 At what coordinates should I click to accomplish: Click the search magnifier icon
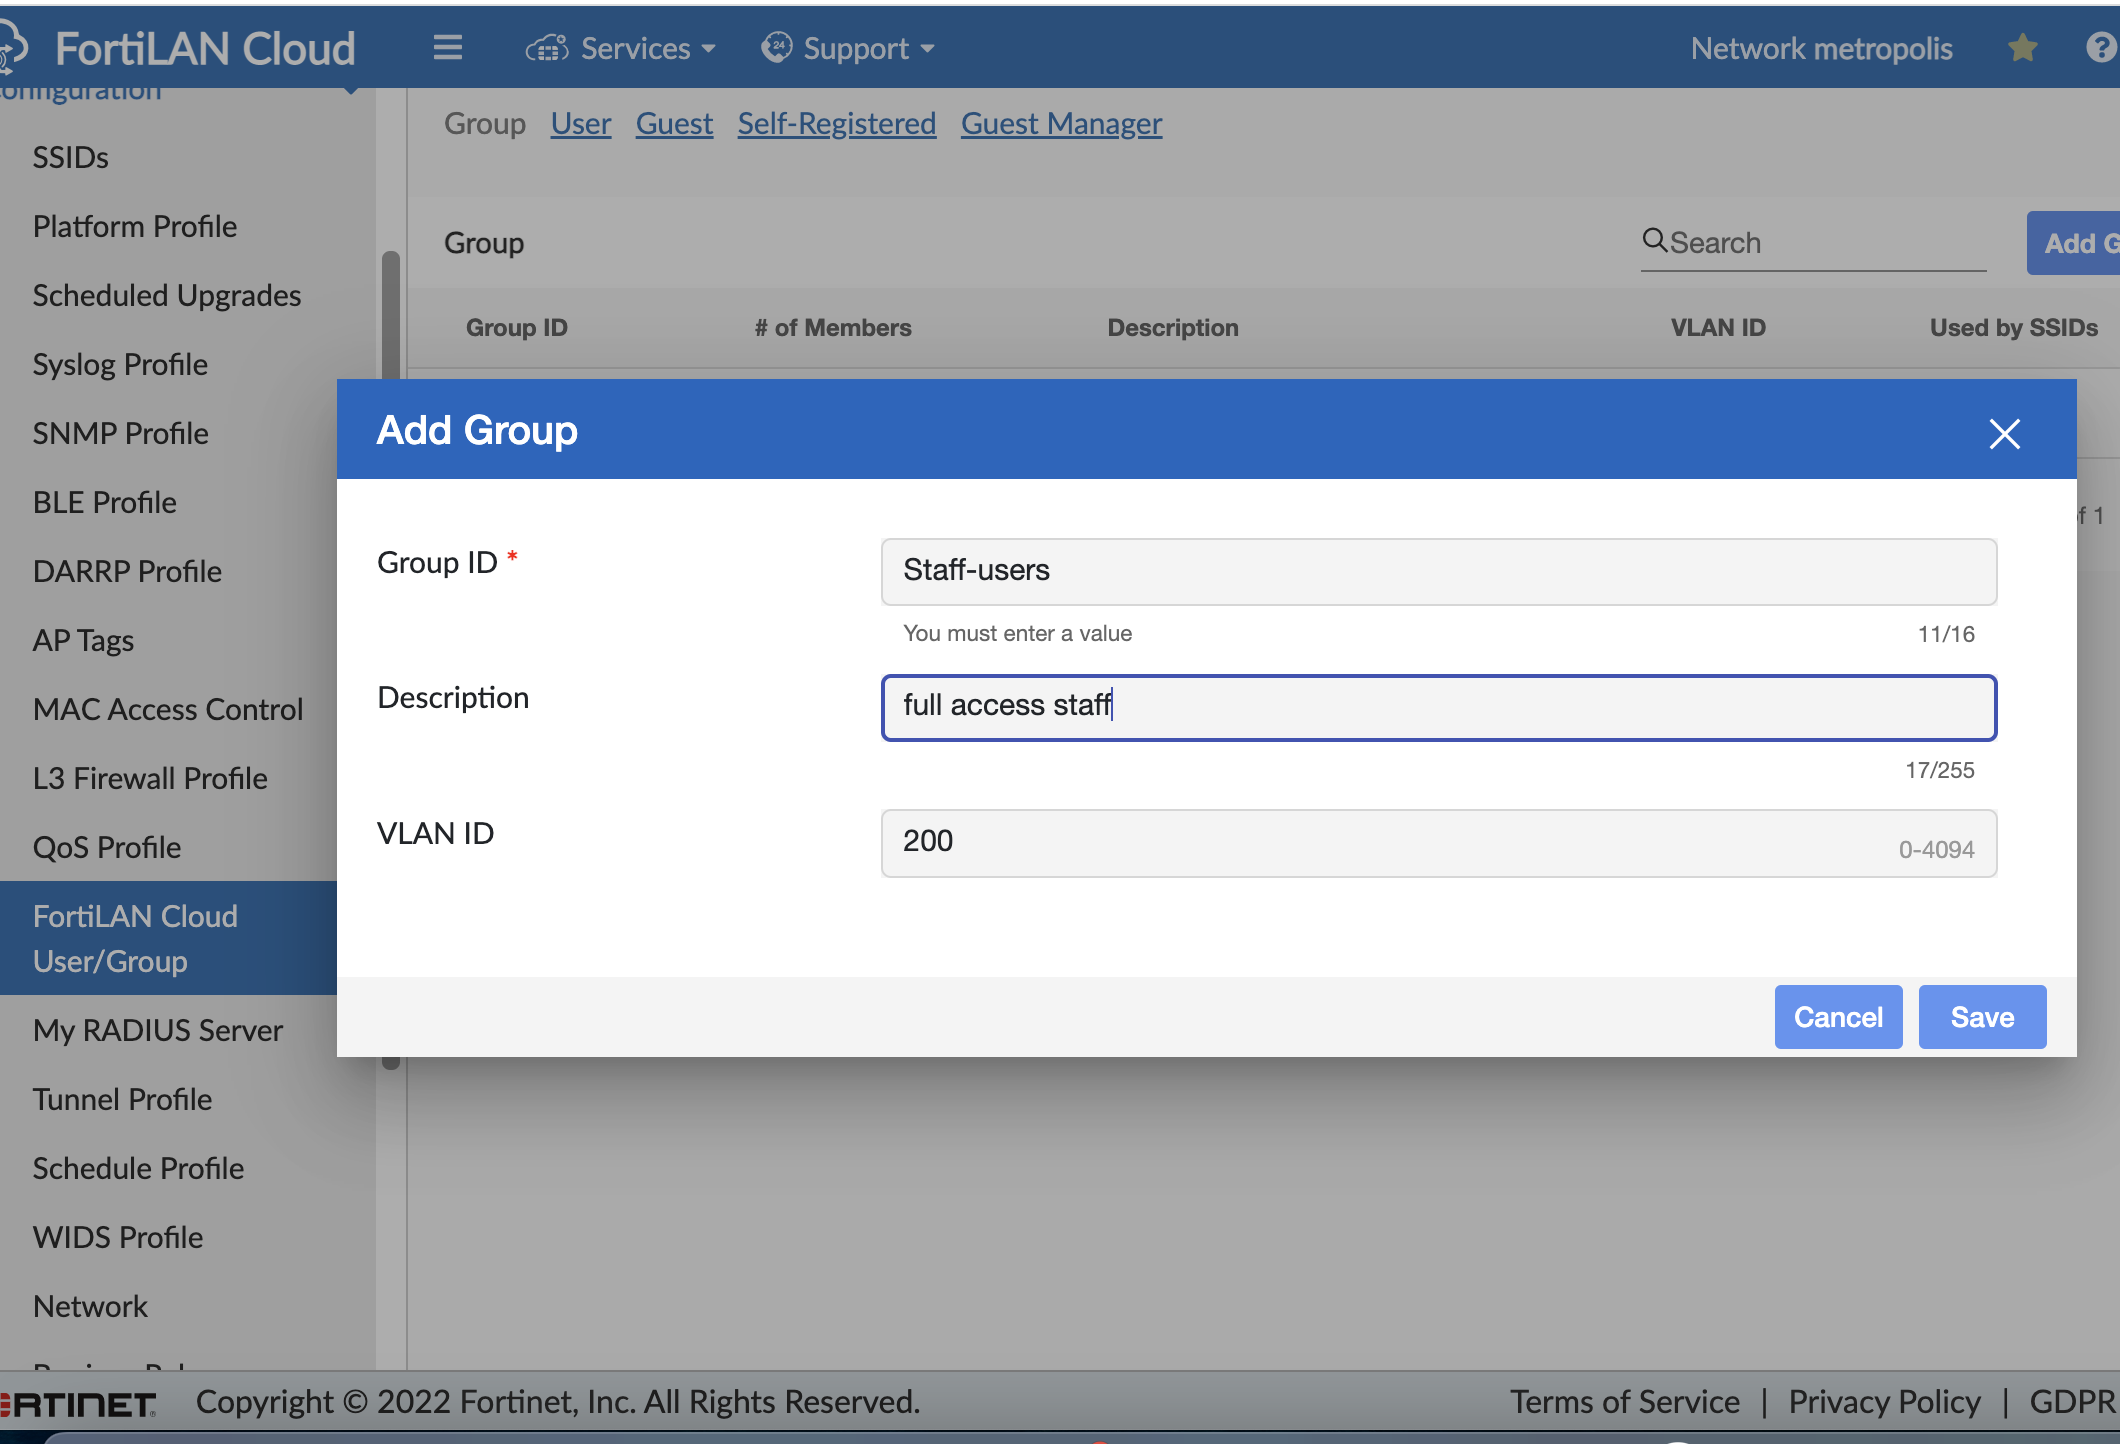tap(1655, 241)
